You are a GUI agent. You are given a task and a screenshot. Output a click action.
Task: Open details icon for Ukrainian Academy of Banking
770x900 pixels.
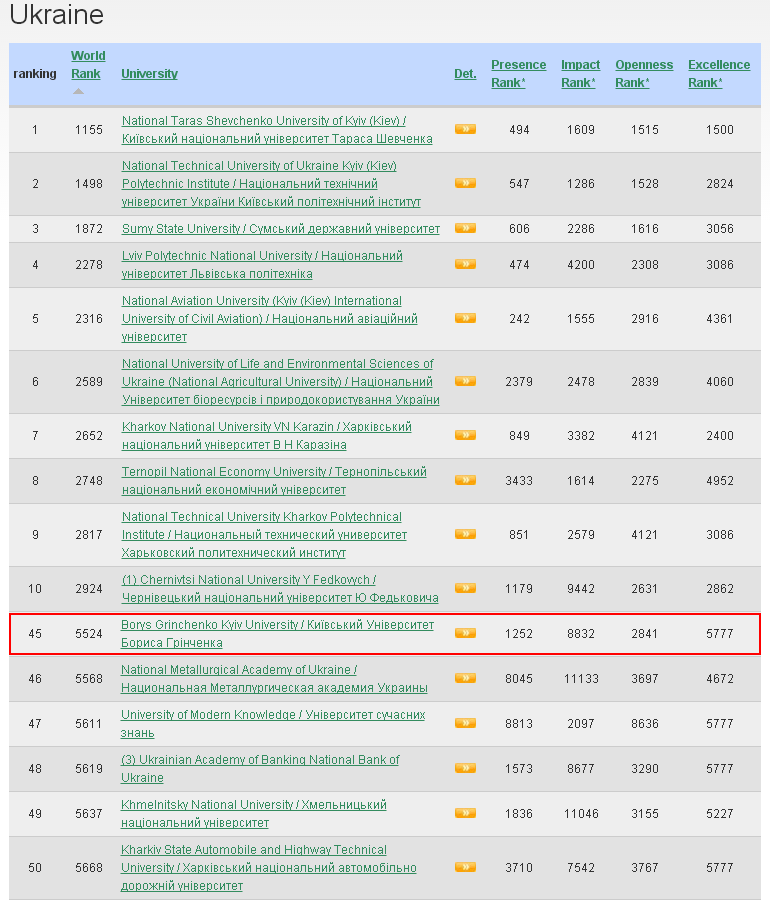tap(465, 768)
